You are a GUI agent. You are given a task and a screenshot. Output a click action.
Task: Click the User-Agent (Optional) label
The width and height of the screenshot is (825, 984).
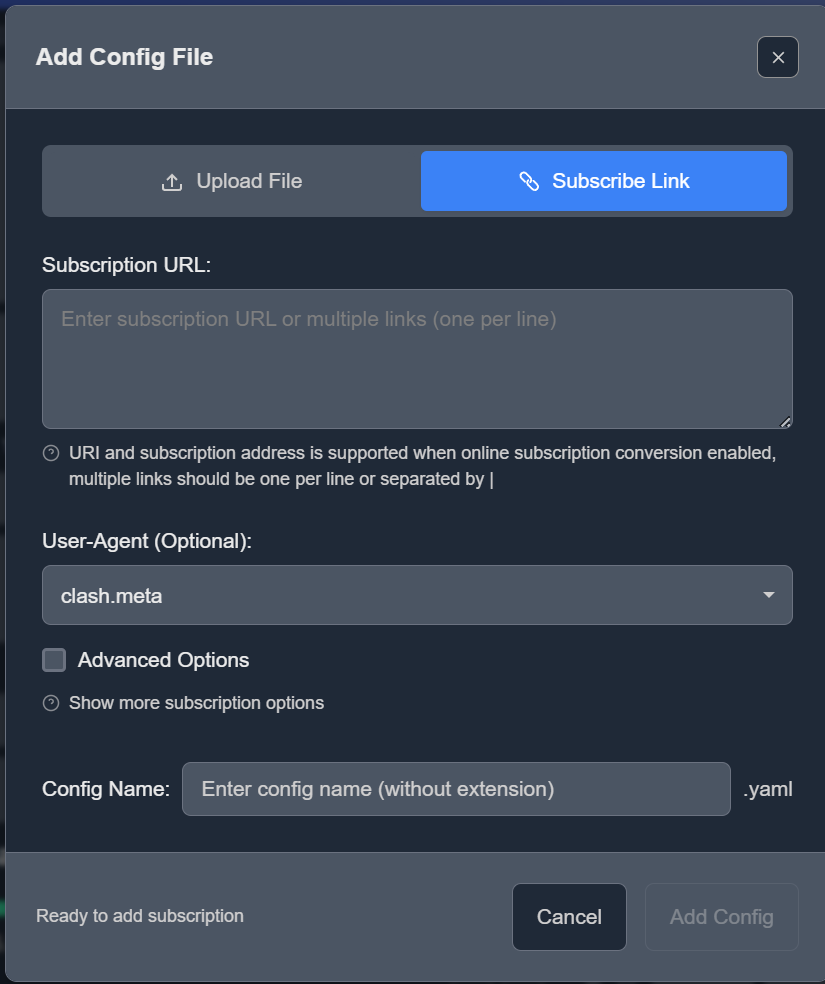coord(147,541)
